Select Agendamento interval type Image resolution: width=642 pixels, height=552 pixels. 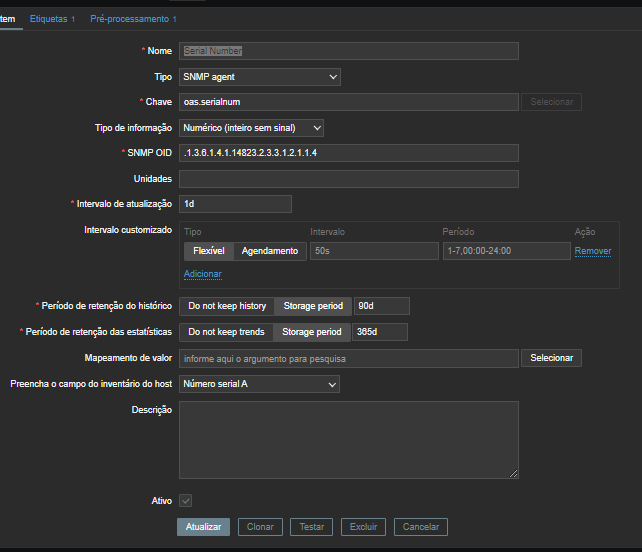coord(270,251)
